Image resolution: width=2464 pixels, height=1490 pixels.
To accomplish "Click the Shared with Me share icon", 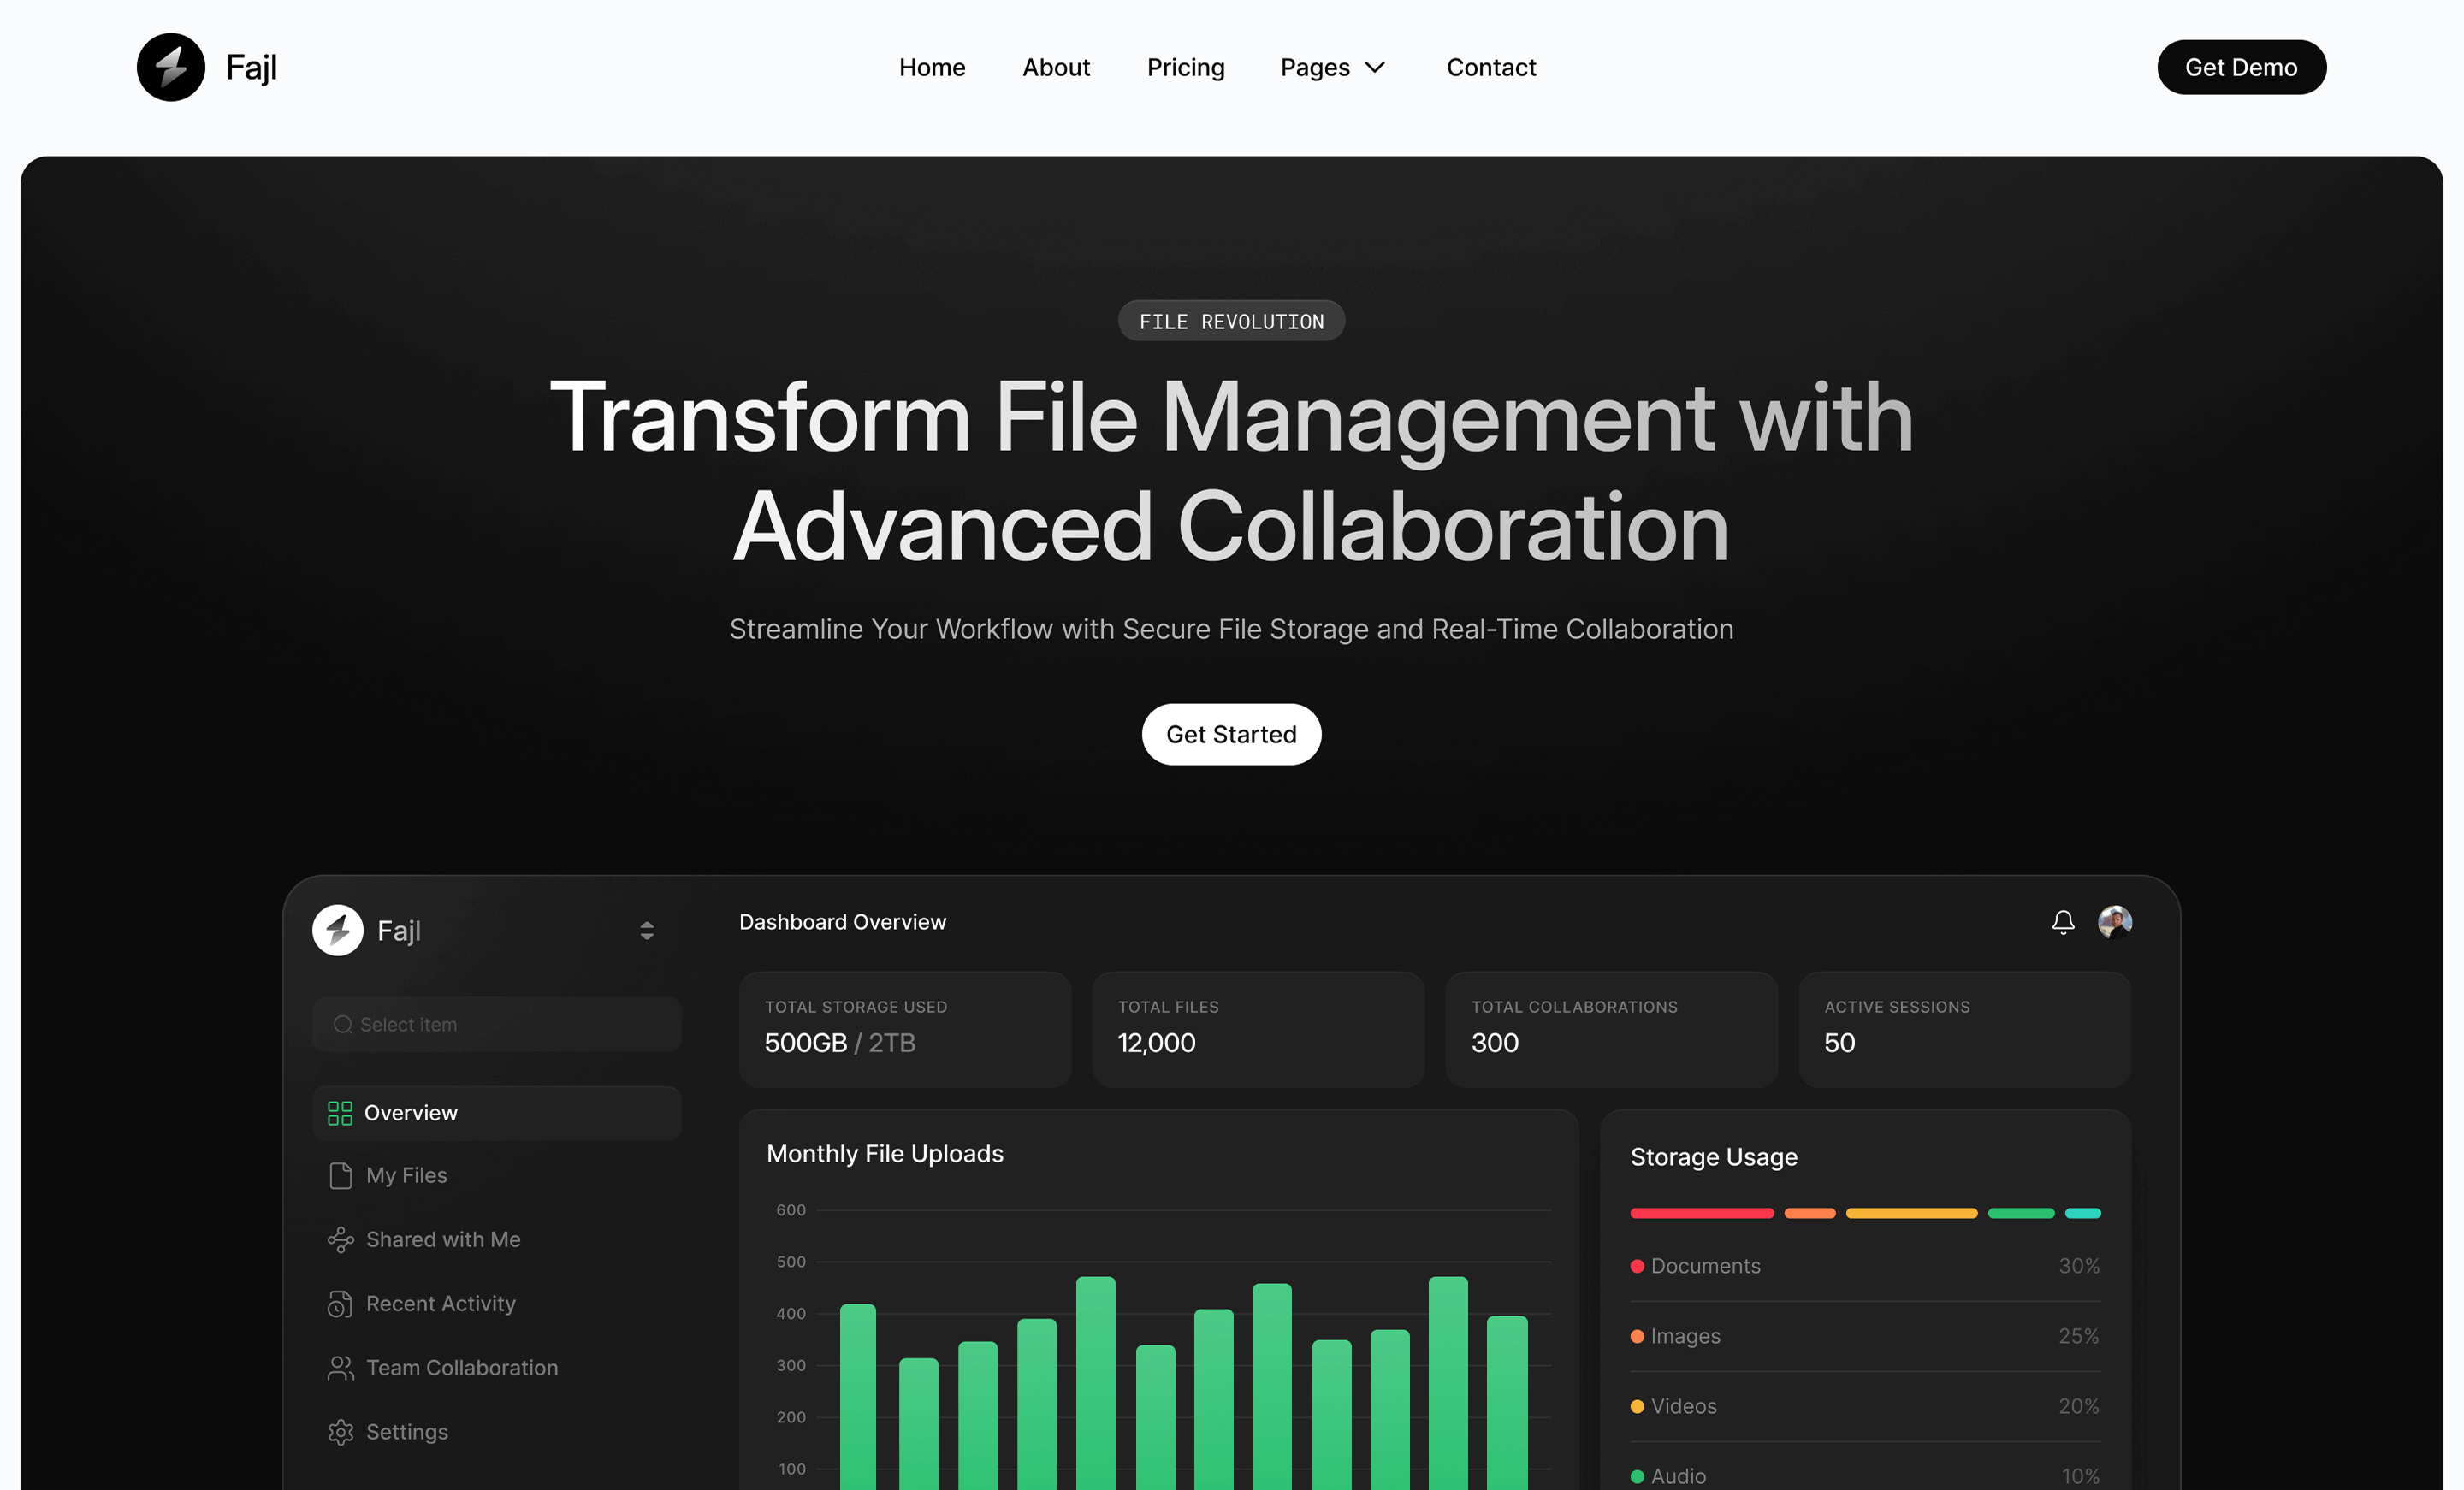I will [x=340, y=1239].
